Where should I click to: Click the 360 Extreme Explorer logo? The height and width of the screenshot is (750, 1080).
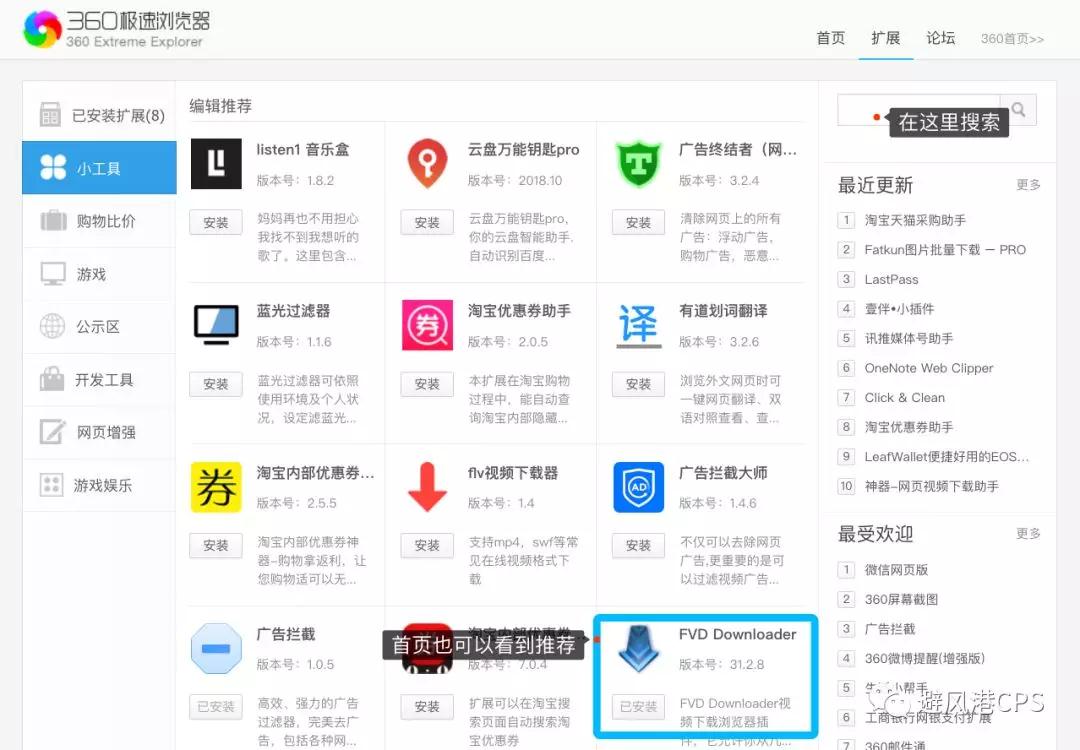(116, 29)
